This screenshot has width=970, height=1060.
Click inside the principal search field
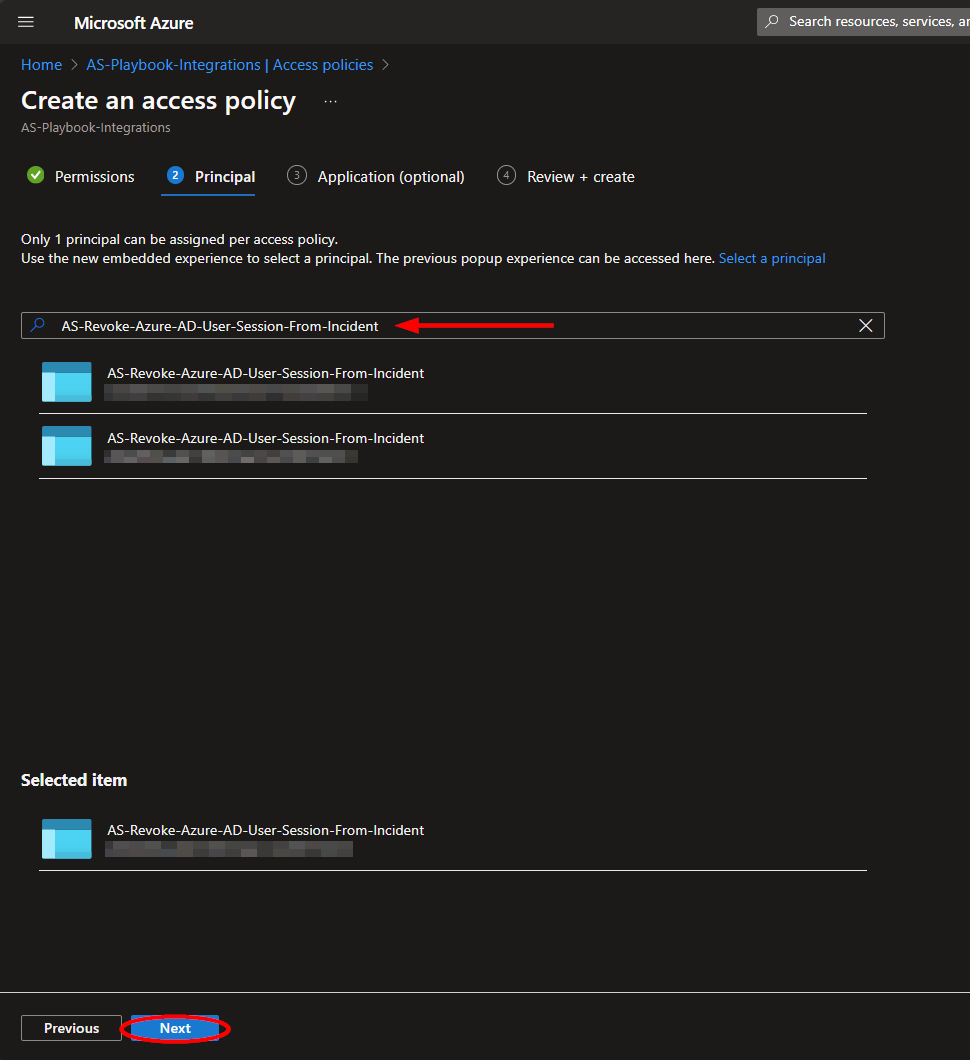click(453, 326)
